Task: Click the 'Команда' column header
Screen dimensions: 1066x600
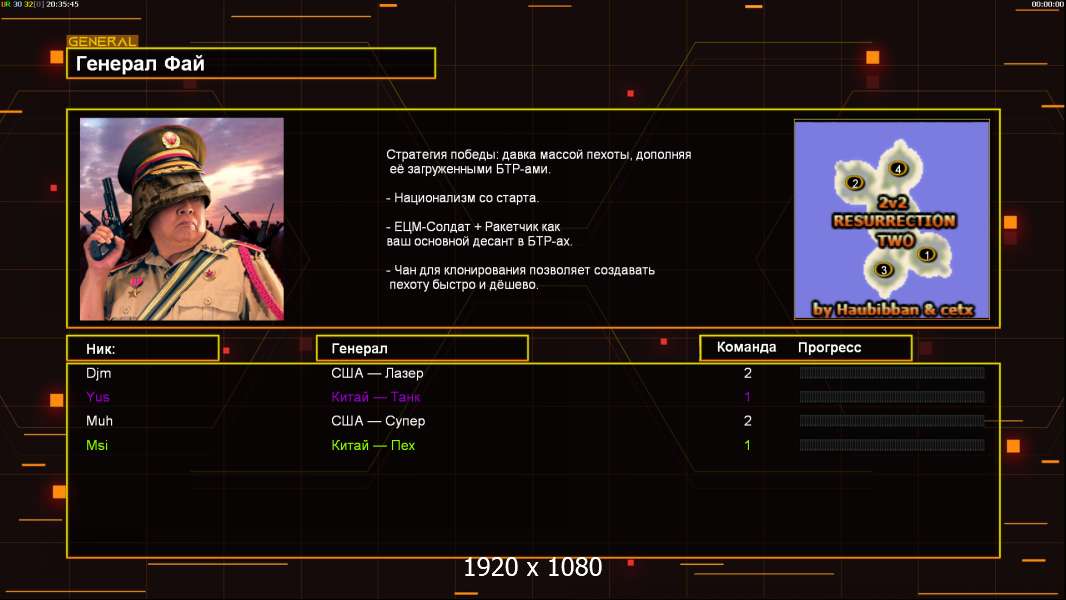Action: (x=746, y=347)
